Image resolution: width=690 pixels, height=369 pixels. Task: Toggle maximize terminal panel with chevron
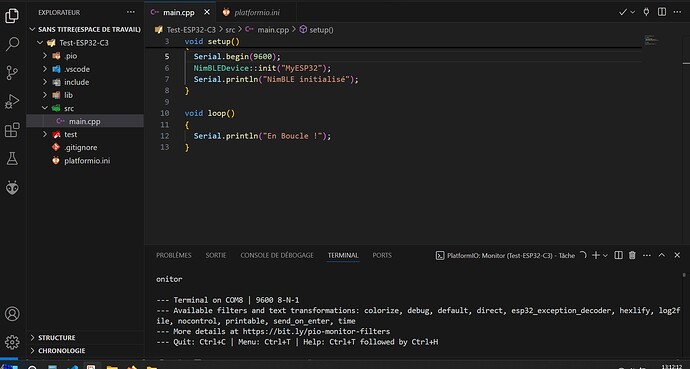(662, 255)
